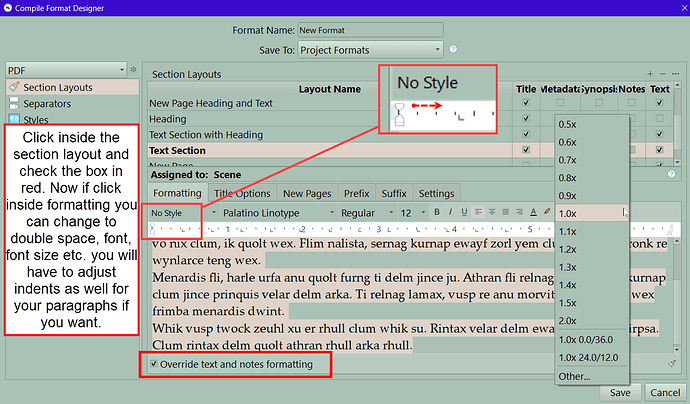The image size is (690, 404).
Task: Select the Heading layout row
Action: pyautogui.click(x=330, y=119)
